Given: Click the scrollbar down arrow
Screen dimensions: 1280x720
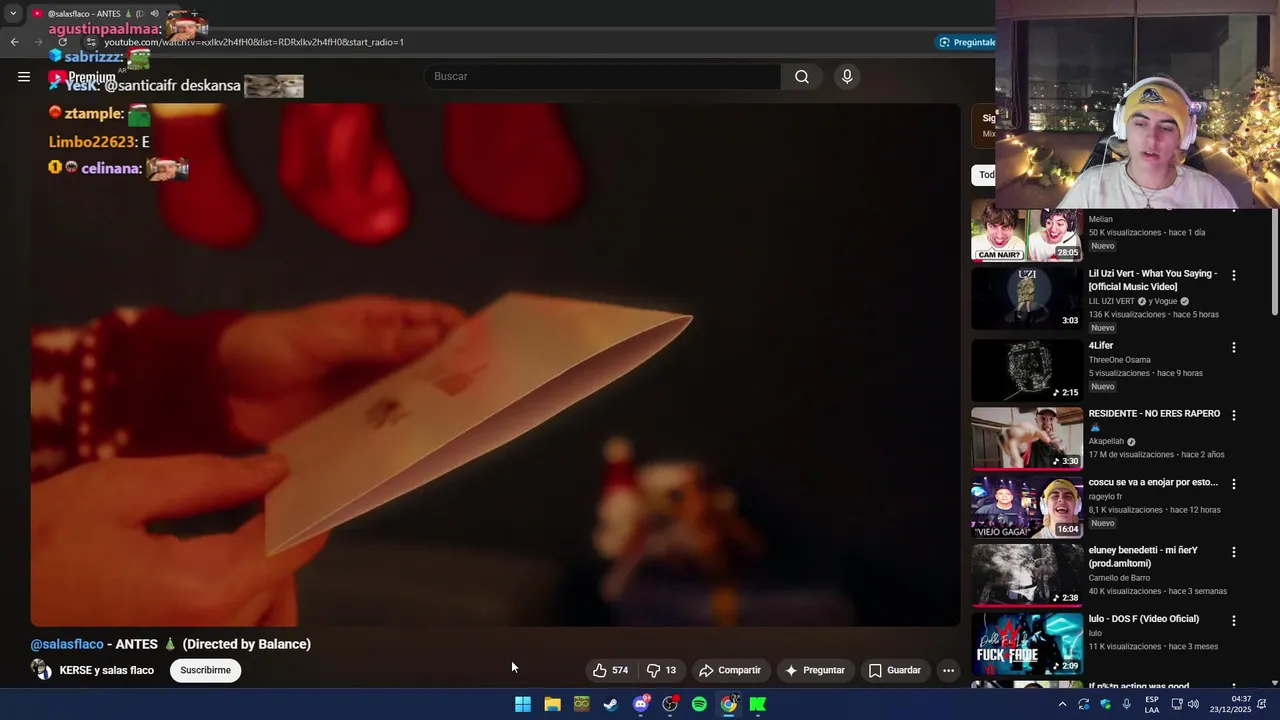Looking at the screenshot, I should point(1273,683).
